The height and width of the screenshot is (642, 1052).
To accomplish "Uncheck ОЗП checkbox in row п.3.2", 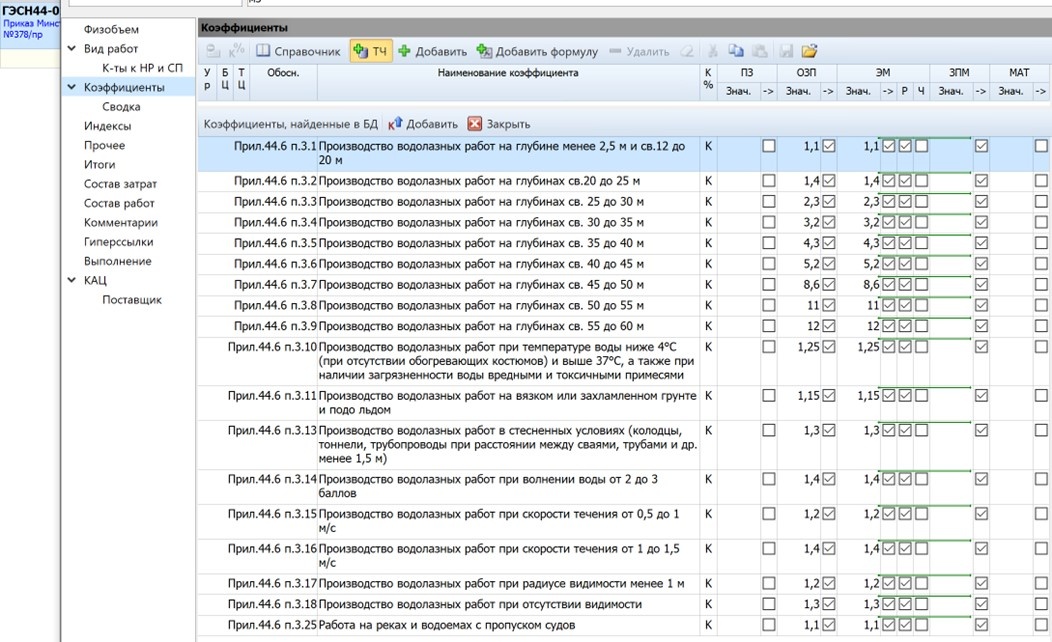I will click(829, 180).
